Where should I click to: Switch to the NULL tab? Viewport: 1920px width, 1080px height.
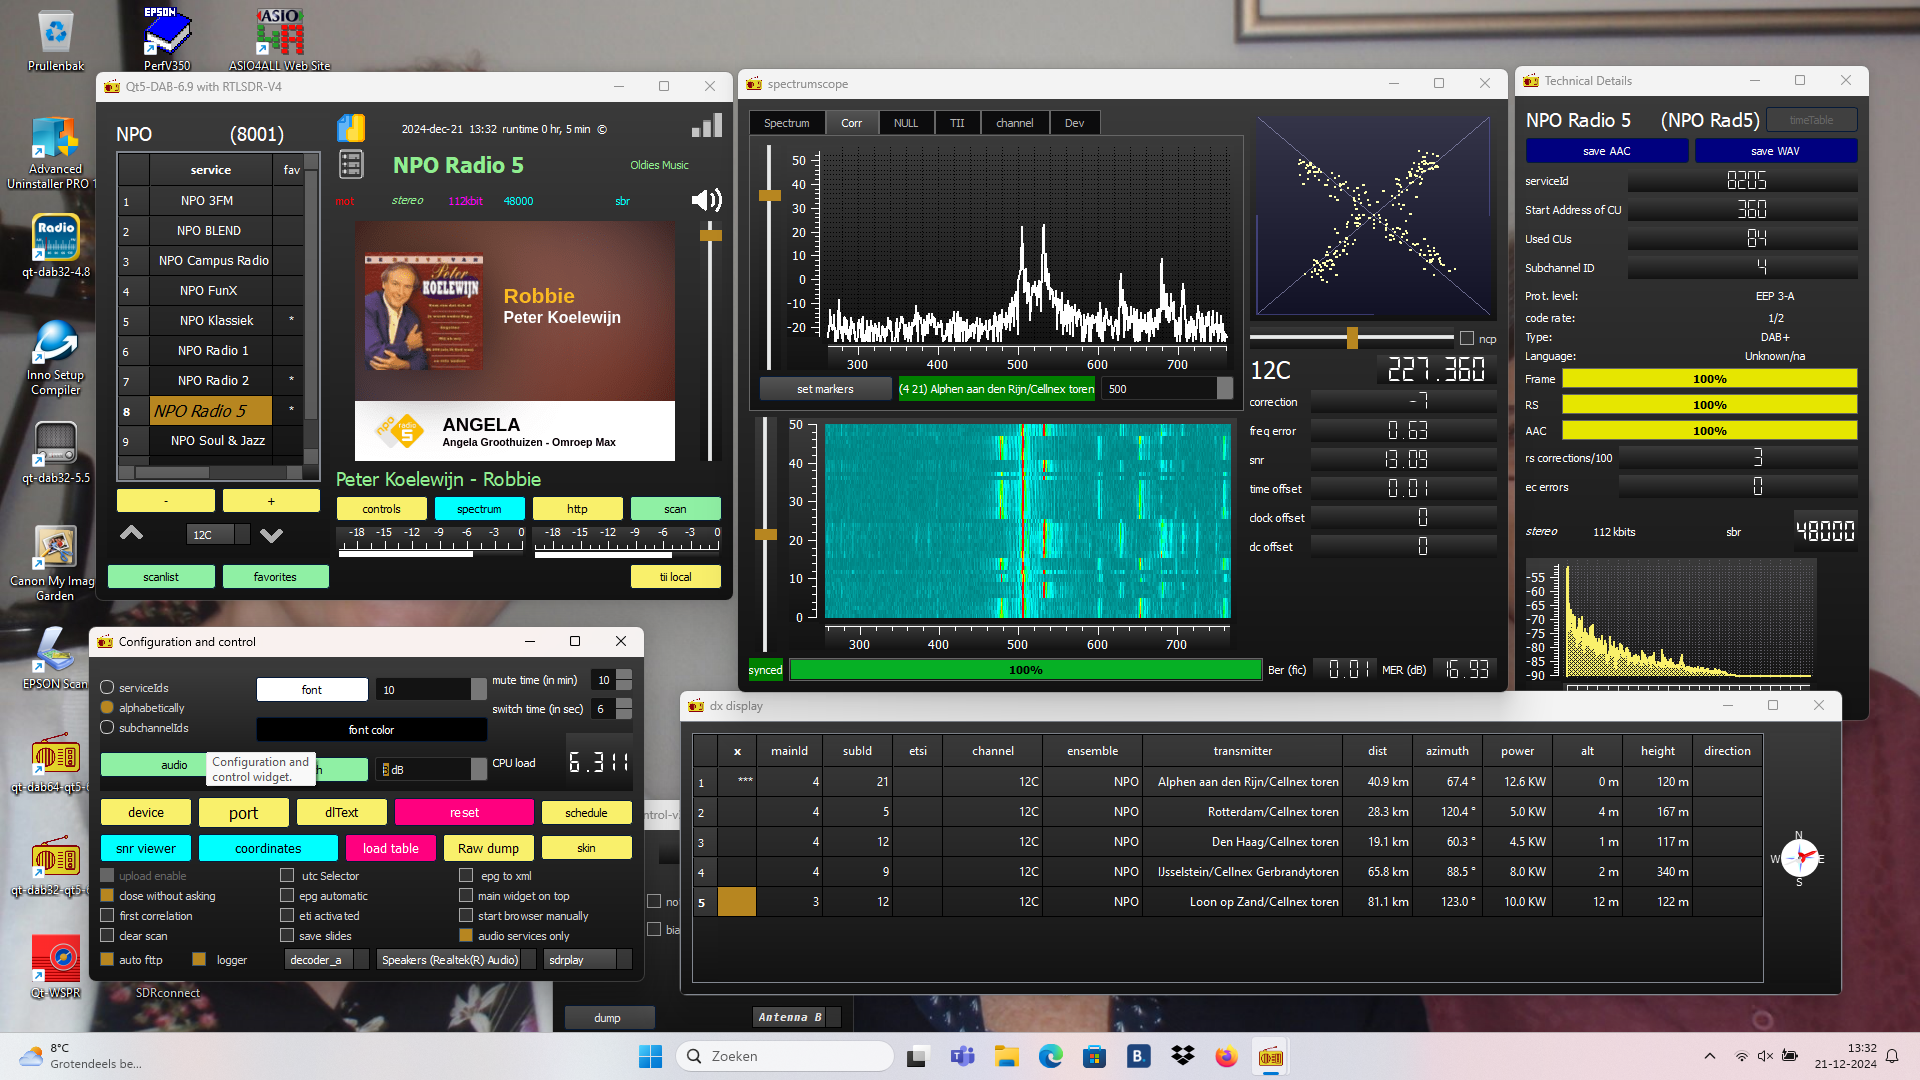906,123
